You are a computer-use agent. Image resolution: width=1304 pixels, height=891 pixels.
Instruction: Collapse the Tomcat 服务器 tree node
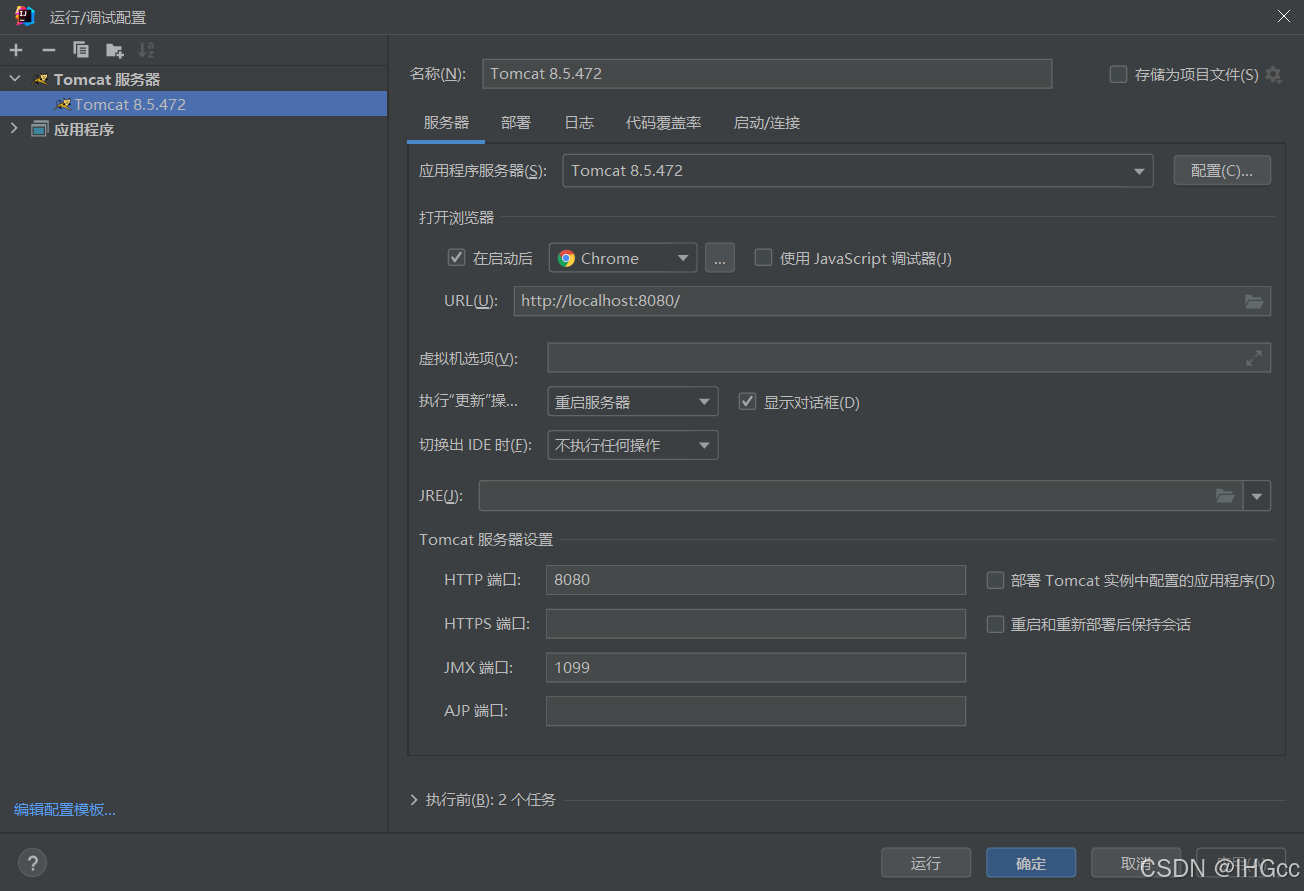[15, 79]
